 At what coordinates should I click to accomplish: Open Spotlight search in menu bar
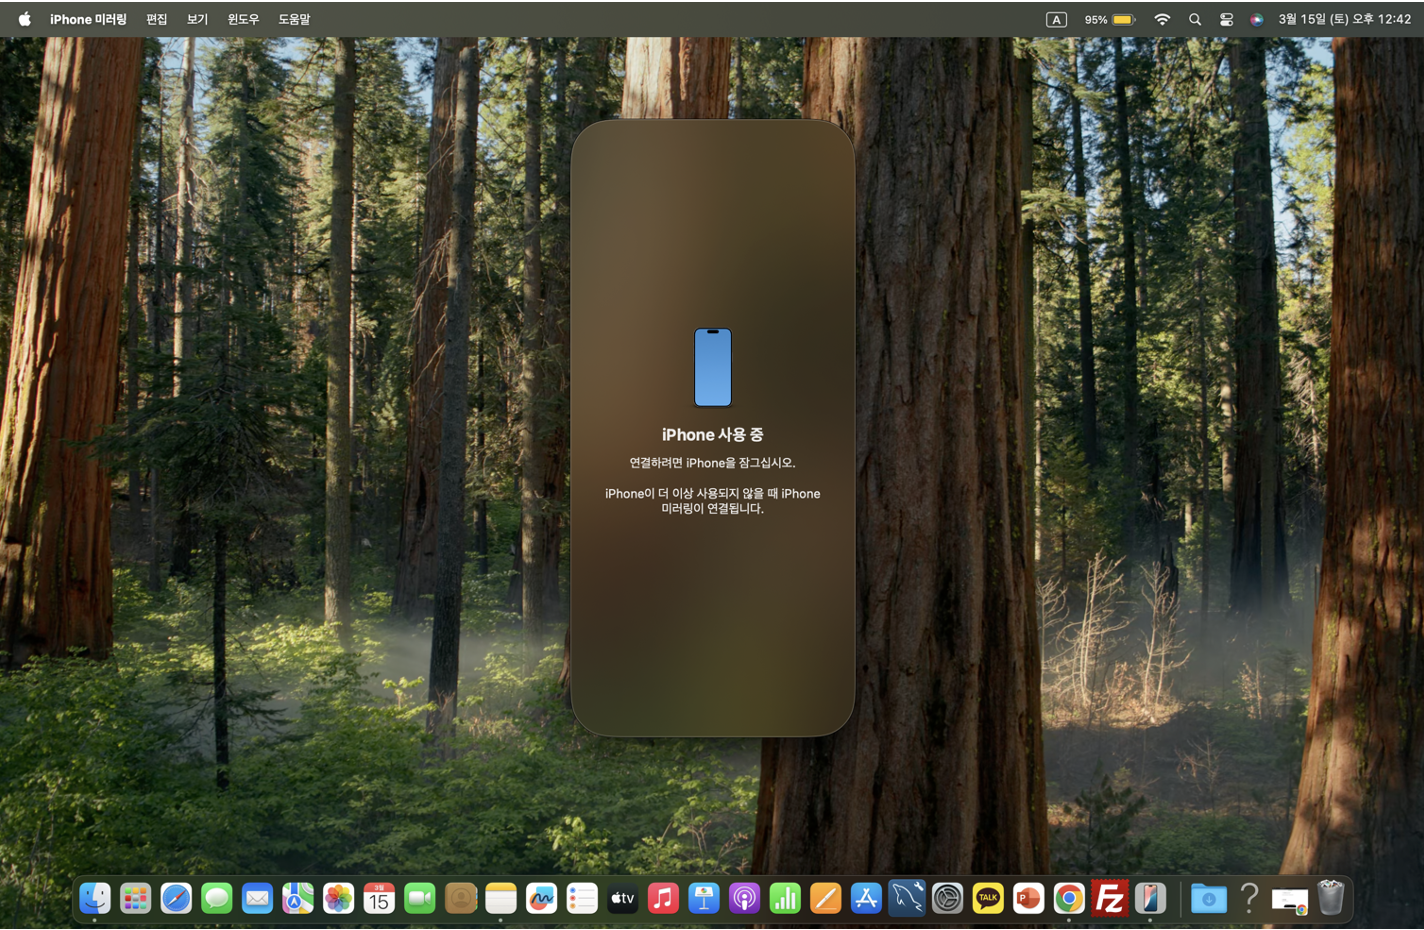point(1194,19)
